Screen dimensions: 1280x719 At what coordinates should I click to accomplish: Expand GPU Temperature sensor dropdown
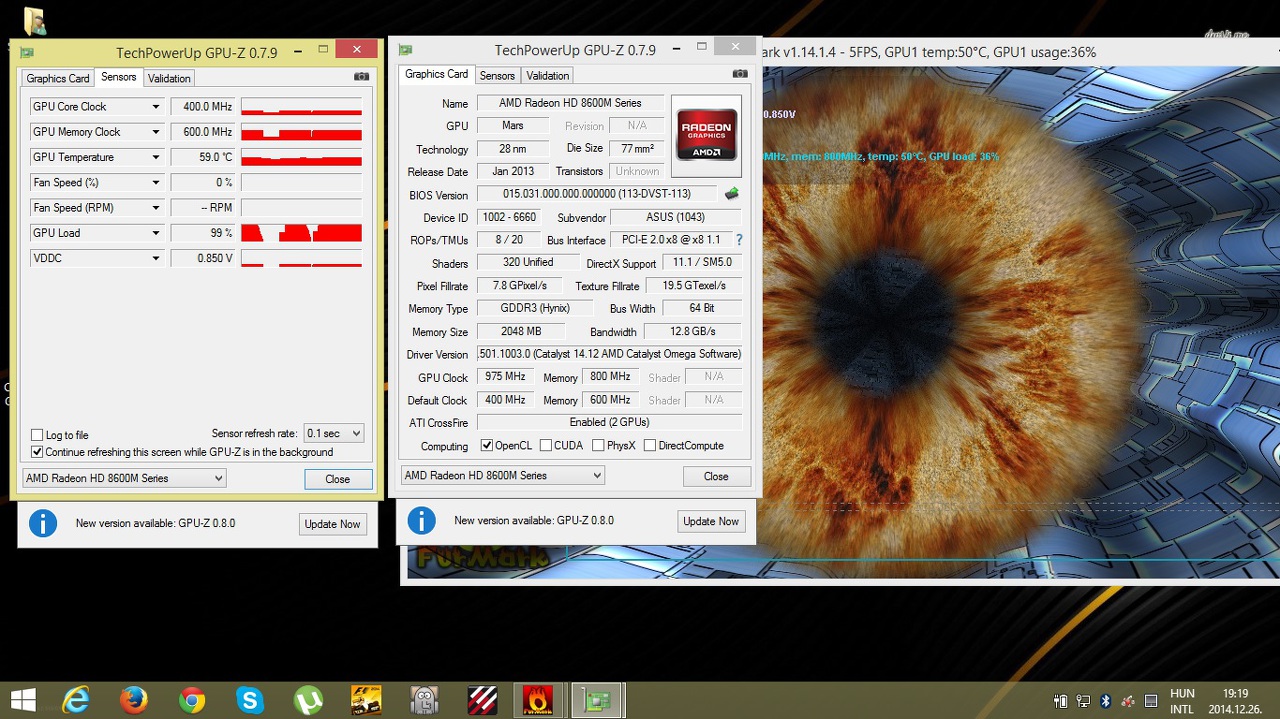click(155, 157)
